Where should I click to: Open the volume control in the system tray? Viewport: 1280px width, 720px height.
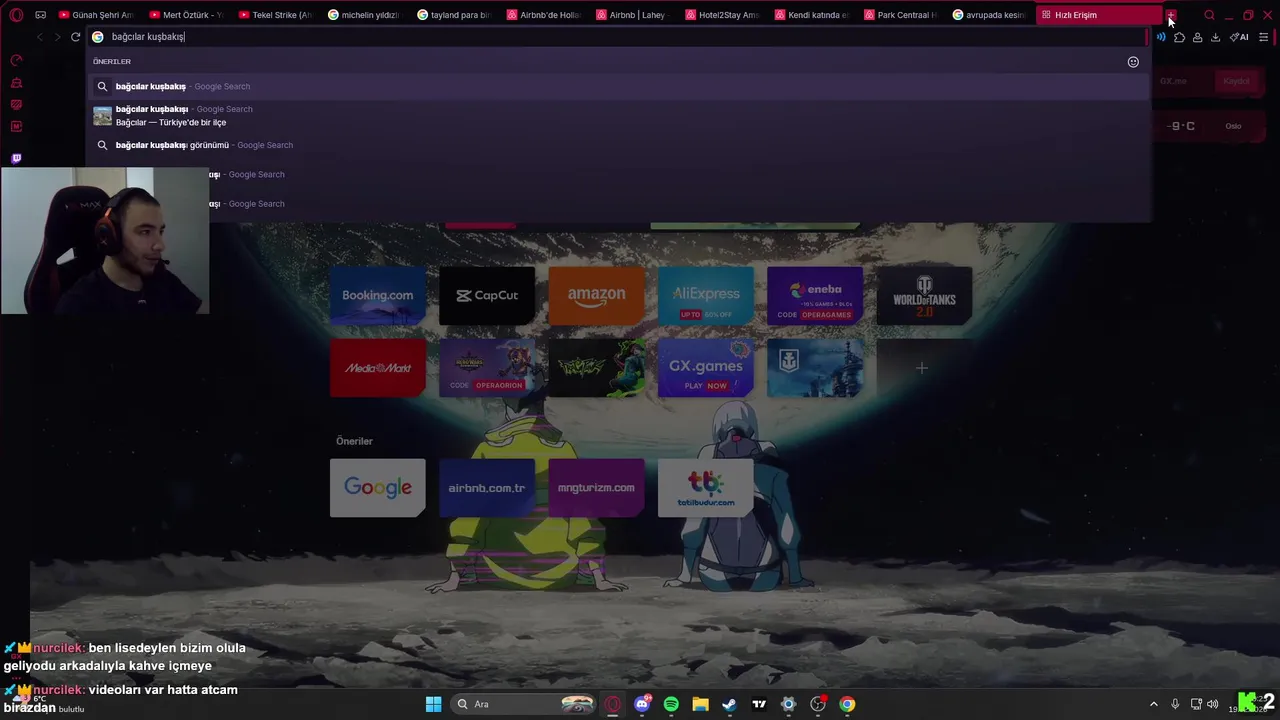pyautogui.click(x=1212, y=704)
